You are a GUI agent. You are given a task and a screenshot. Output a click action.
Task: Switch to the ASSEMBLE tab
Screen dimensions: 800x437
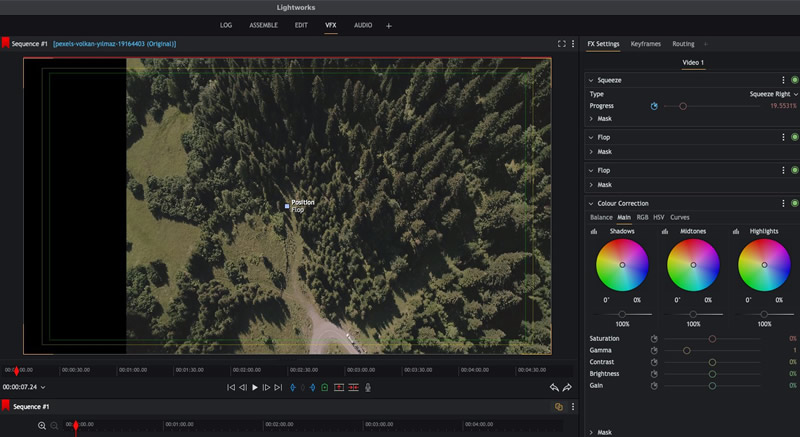(263, 25)
